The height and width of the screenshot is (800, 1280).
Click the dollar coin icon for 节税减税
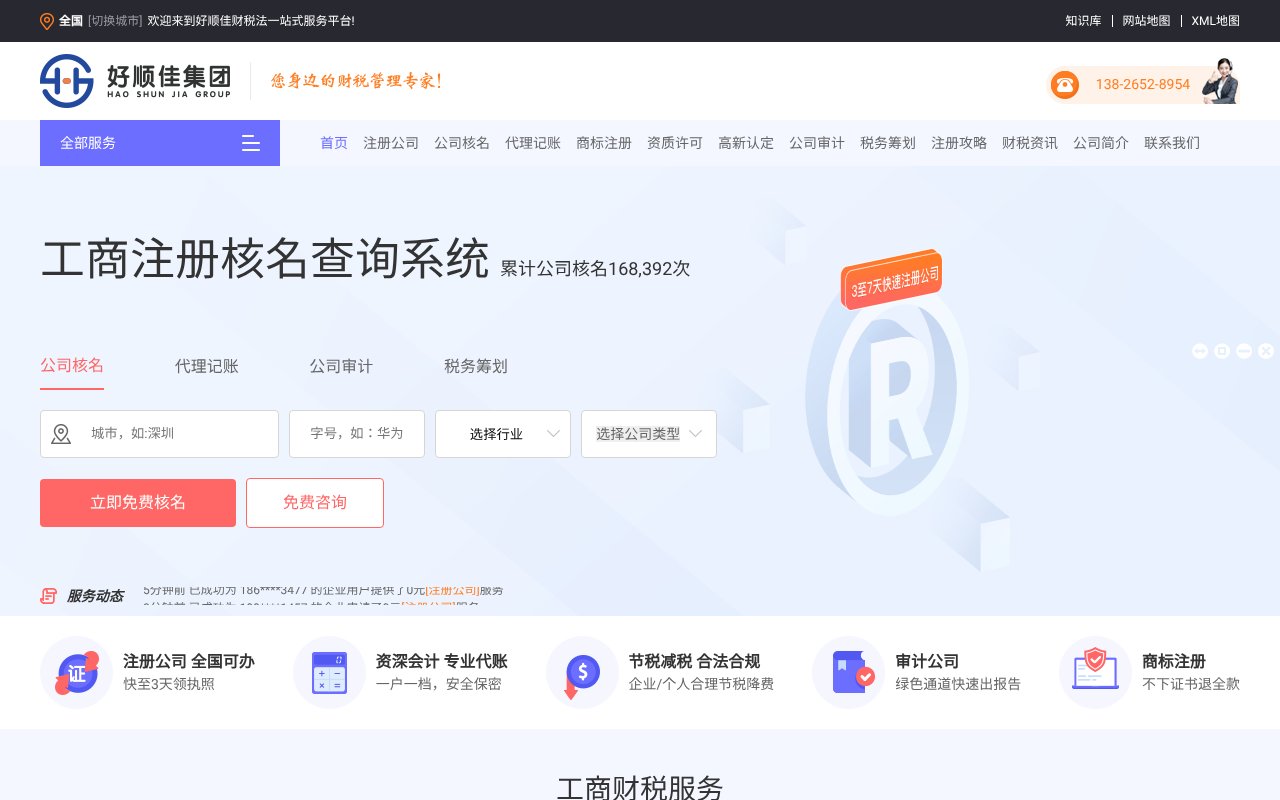click(582, 672)
